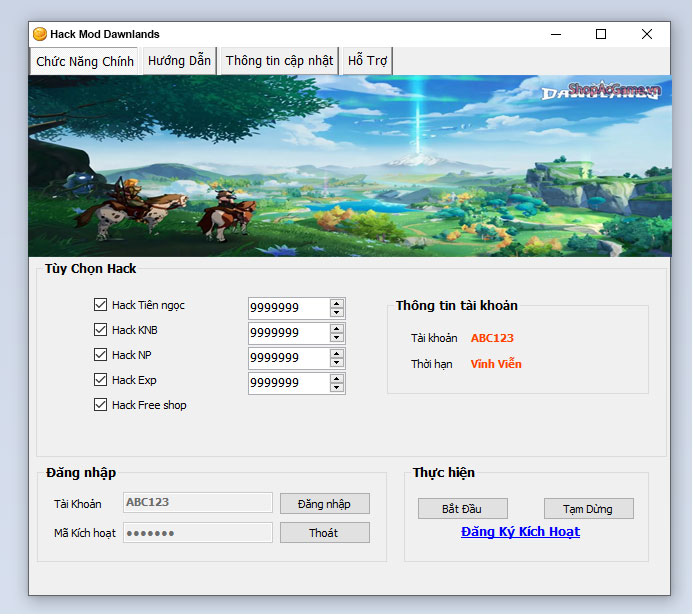Click the Thoát button
Screen dimensions: 693x616
(x=325, y=533)
